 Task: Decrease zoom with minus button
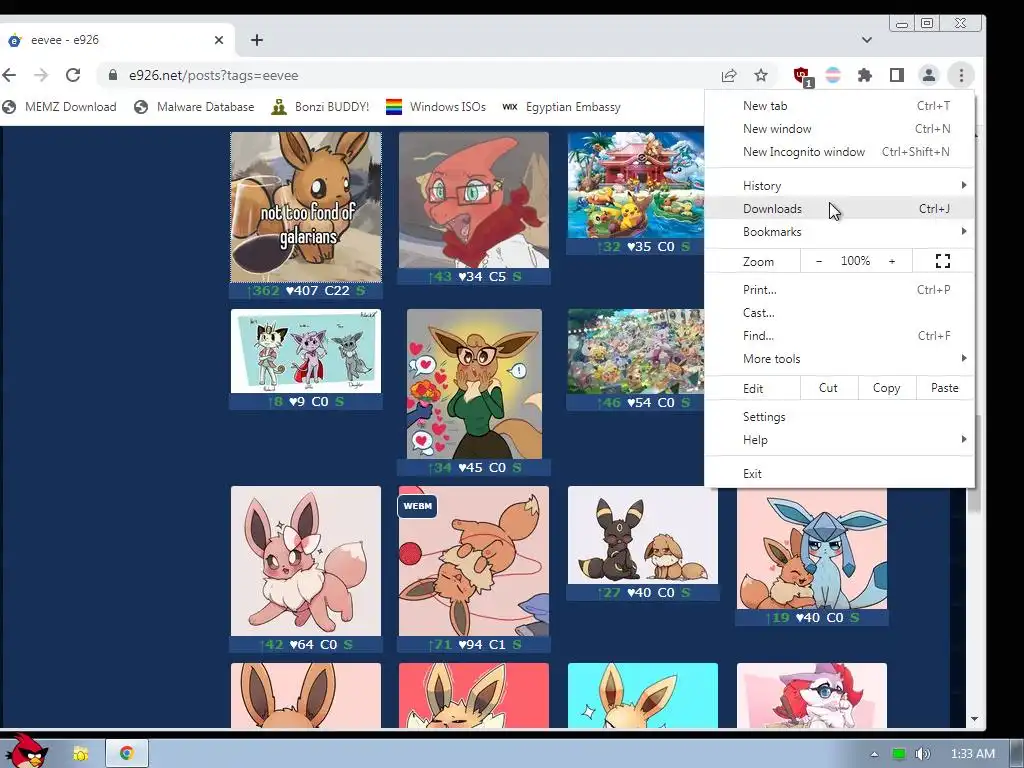point(819,261)
